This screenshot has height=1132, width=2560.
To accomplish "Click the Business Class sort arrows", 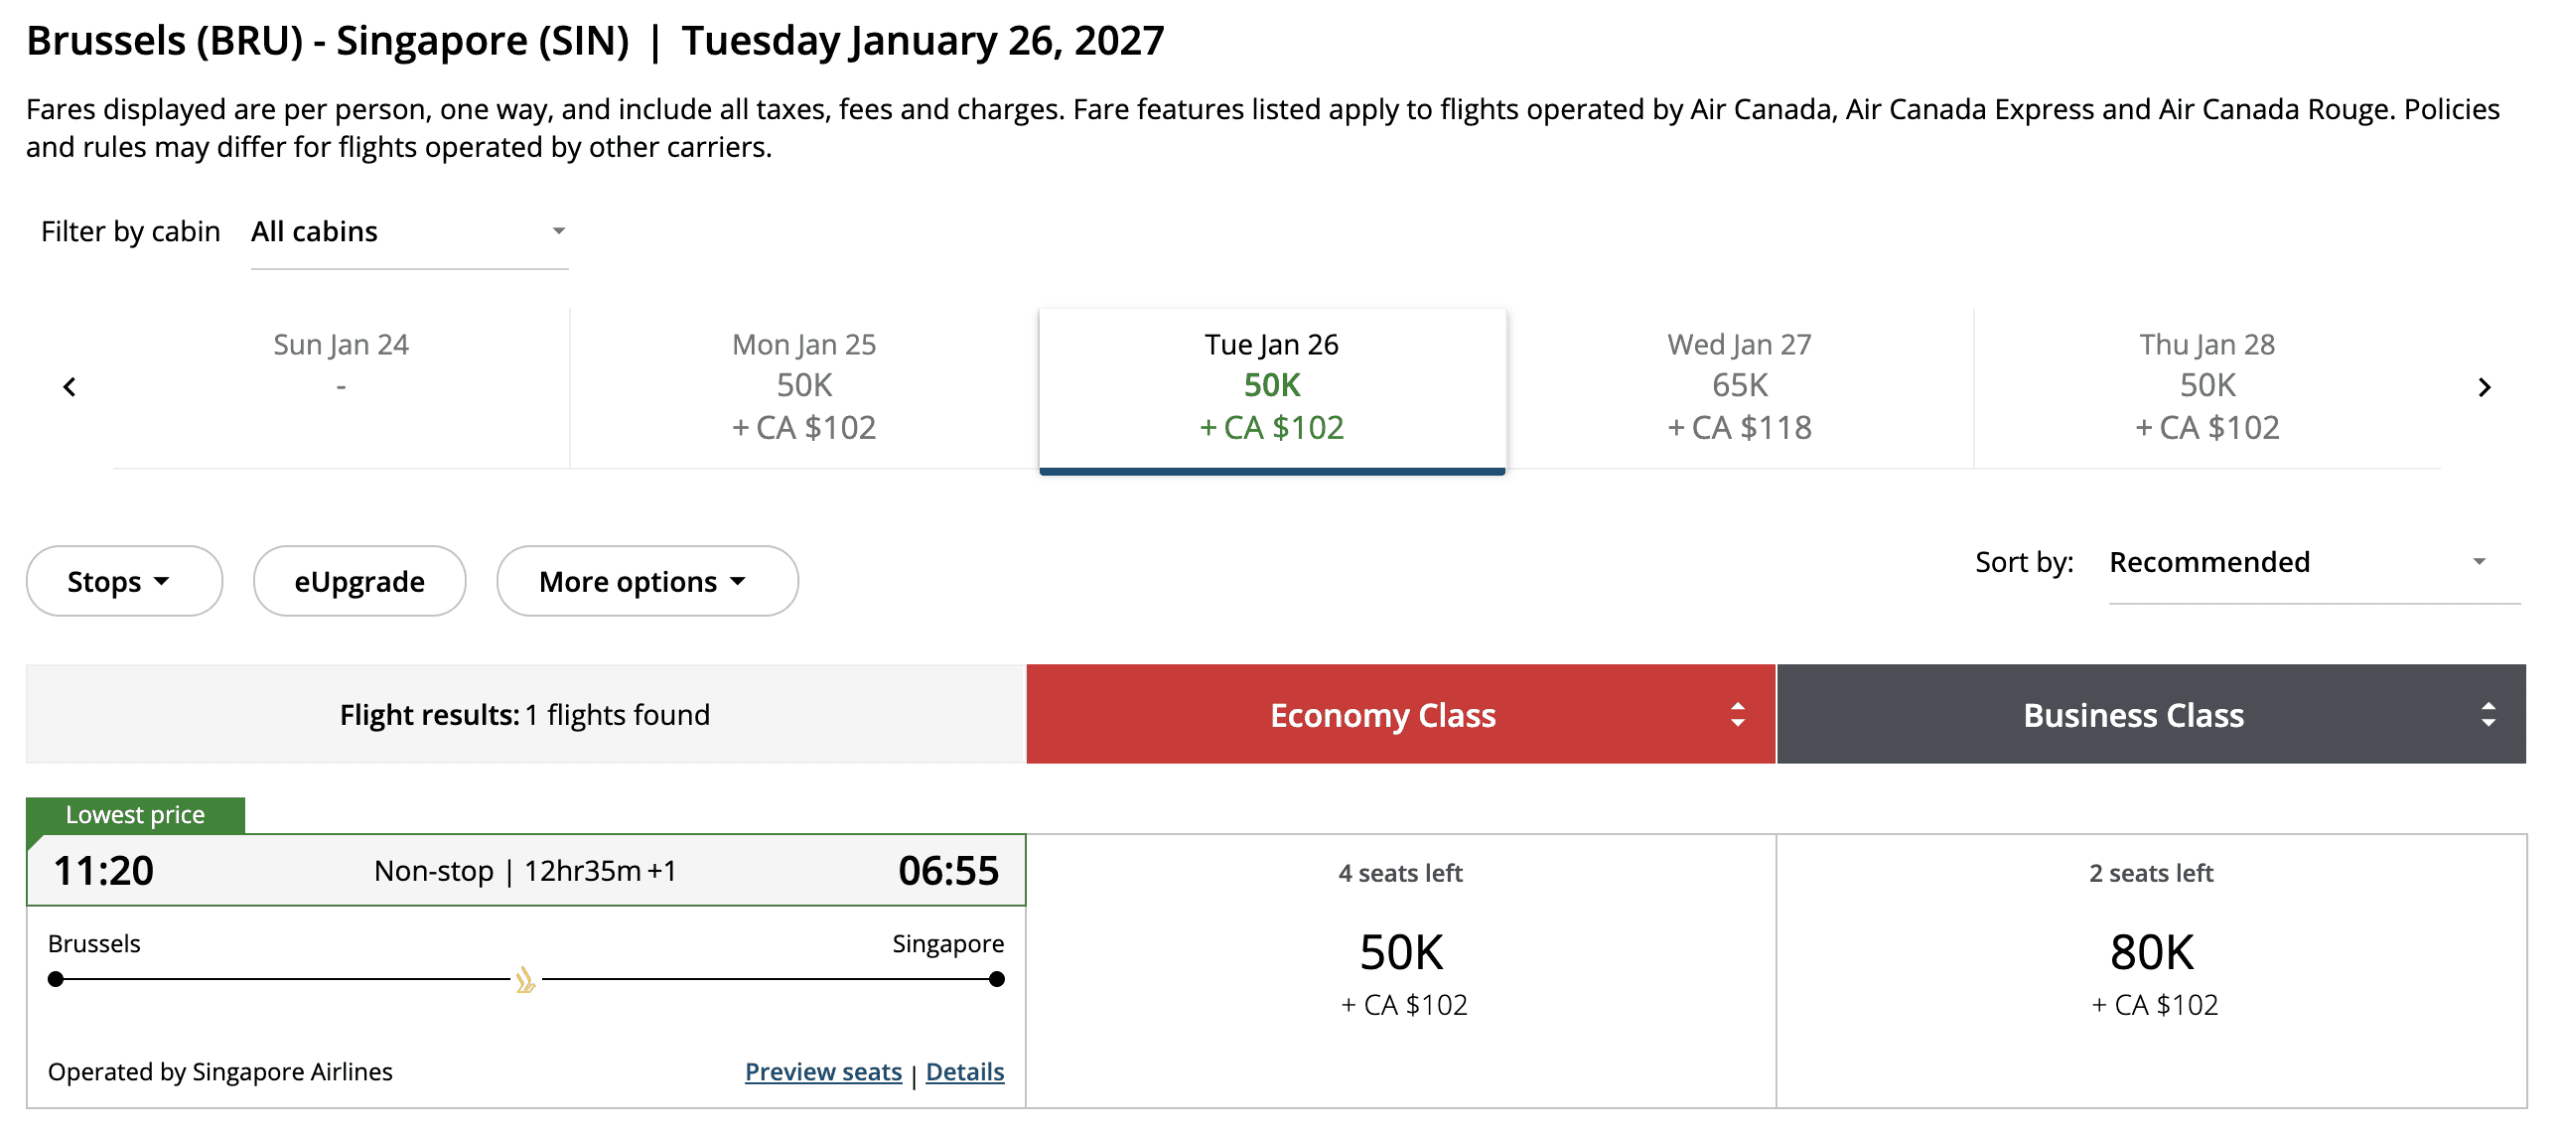I will pyautogui.click(x=2489, y=714).
